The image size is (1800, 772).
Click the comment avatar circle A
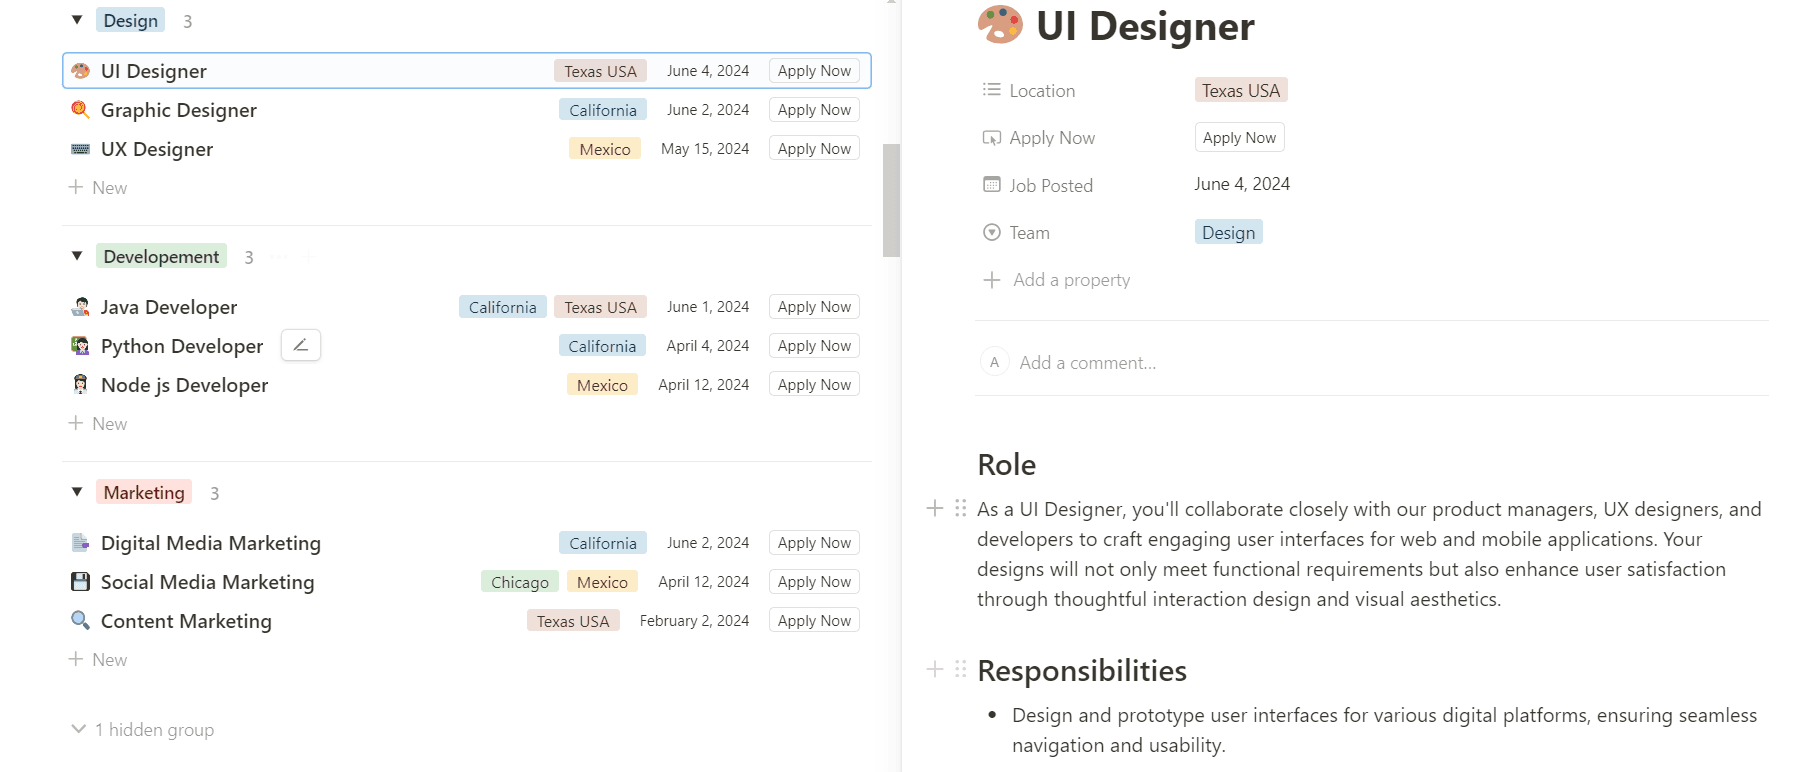point(994,362)
